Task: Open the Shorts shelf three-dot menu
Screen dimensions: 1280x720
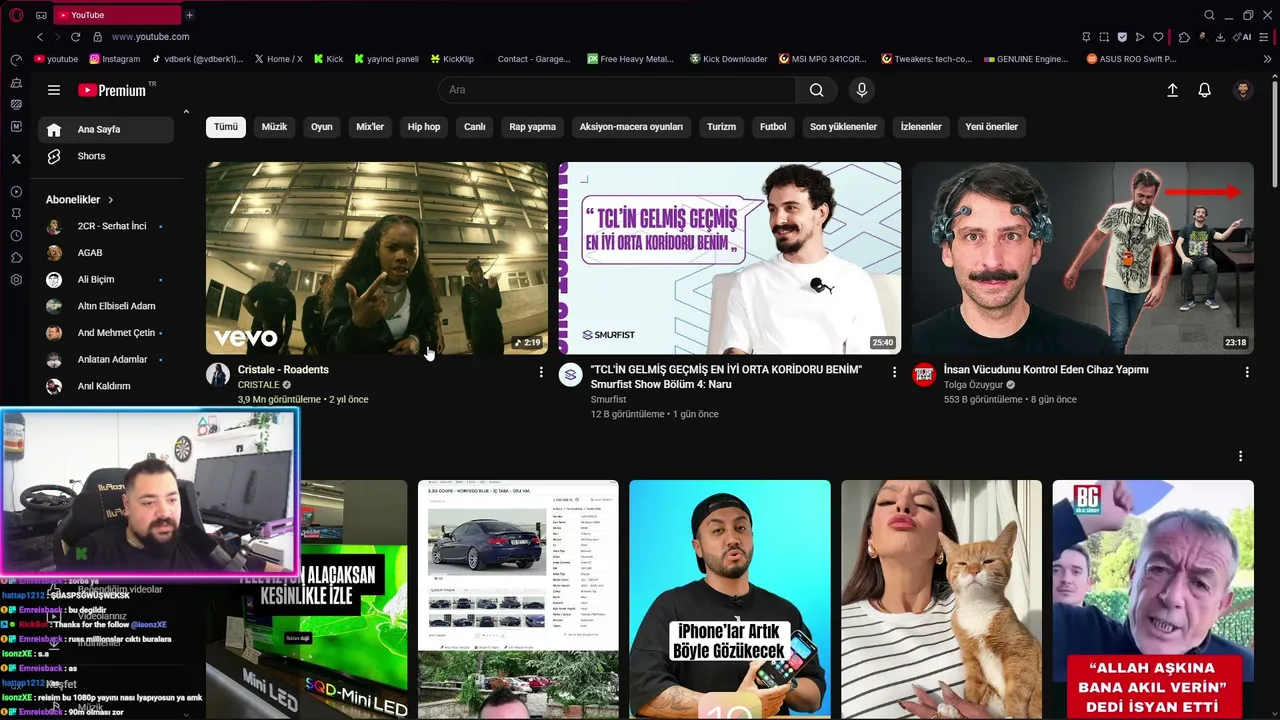Action: point(1241,456)
